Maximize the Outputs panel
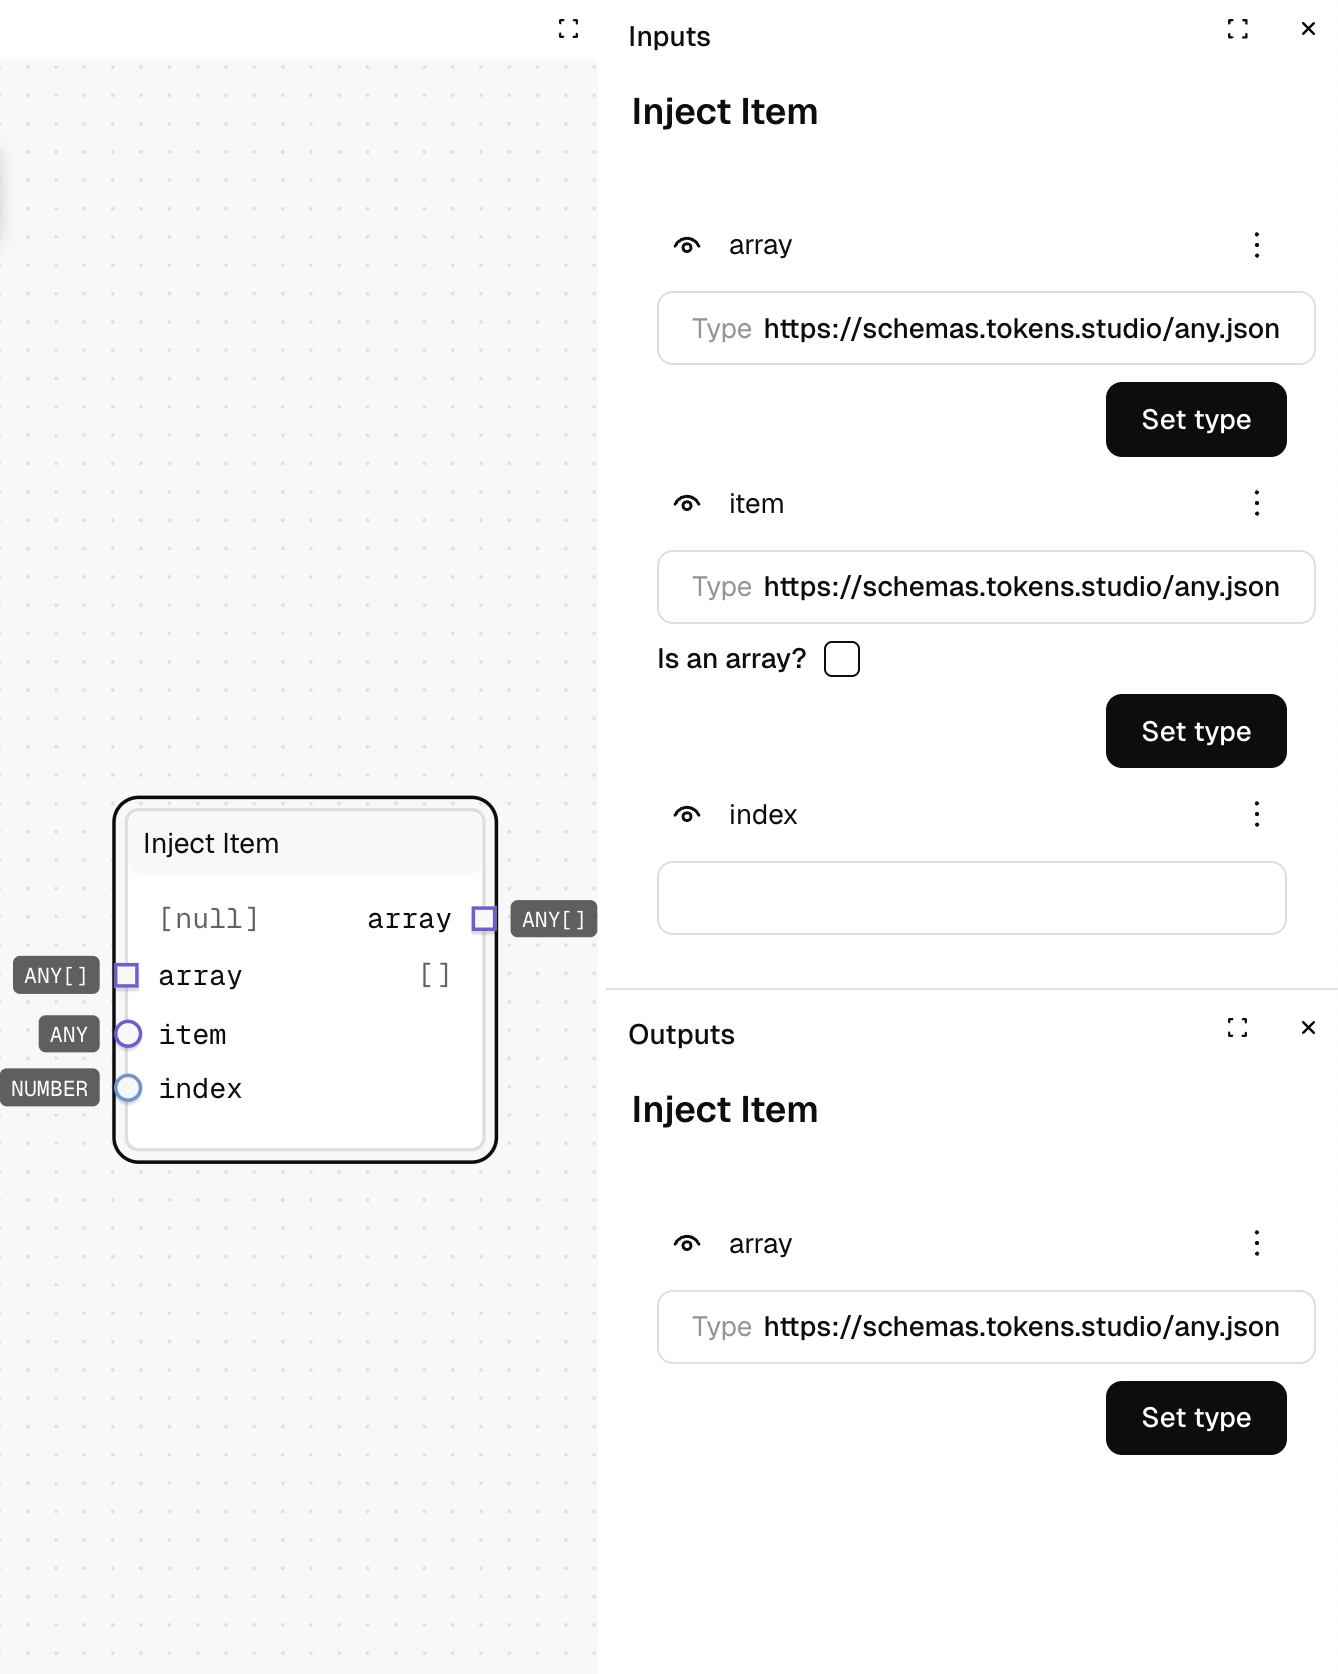Image resolution: width=1338 pixels, height=1674 pixels. [x=1238, y=1027]
